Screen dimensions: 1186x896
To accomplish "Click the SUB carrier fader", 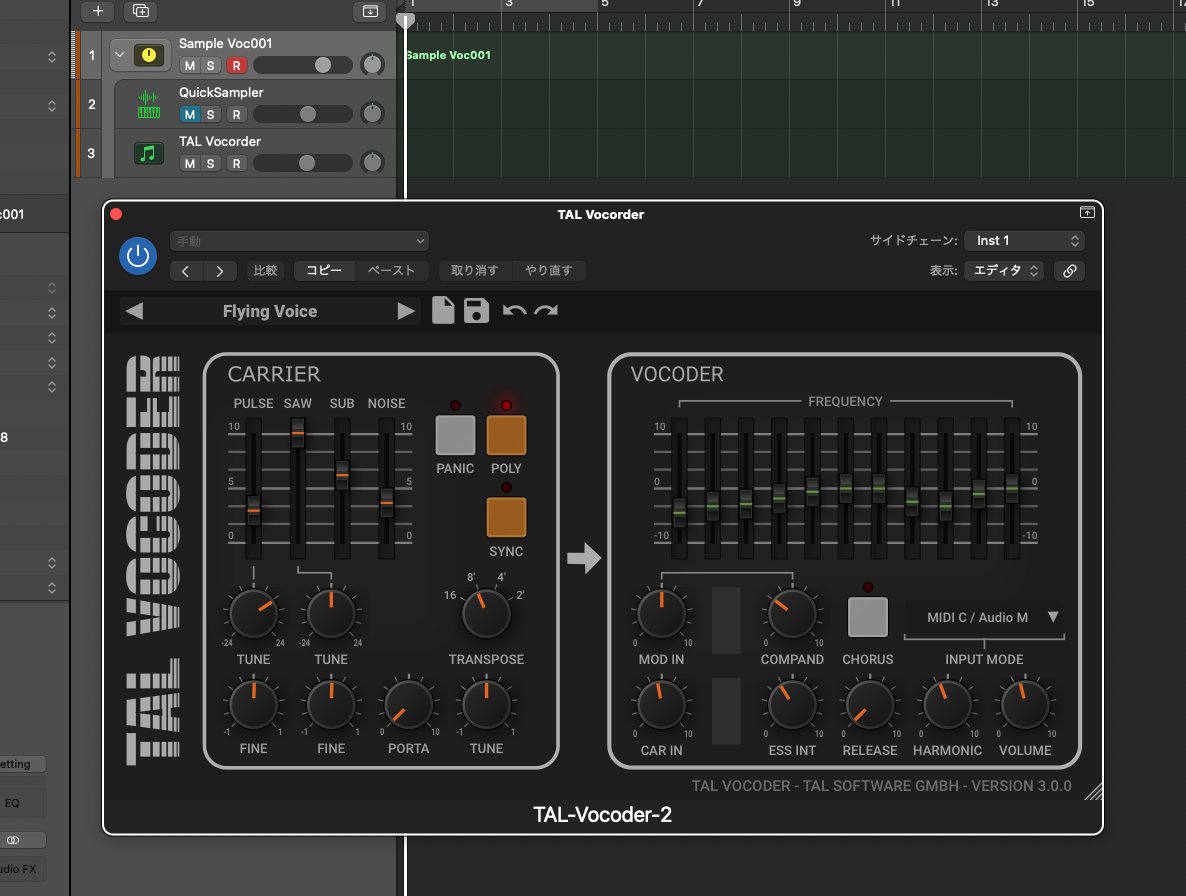I will click(x=342, y=475).
